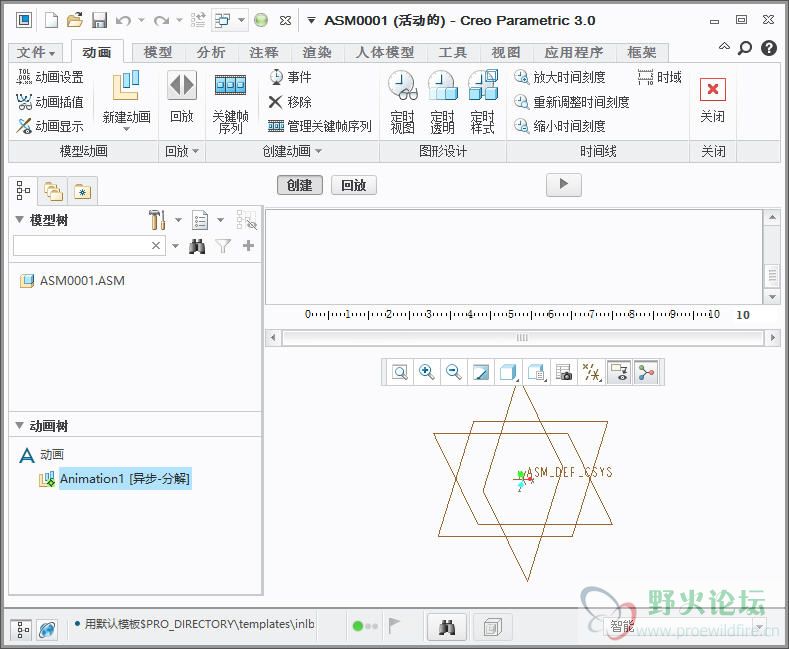Open Animation Settings (动画设置)

pos(50,77)
